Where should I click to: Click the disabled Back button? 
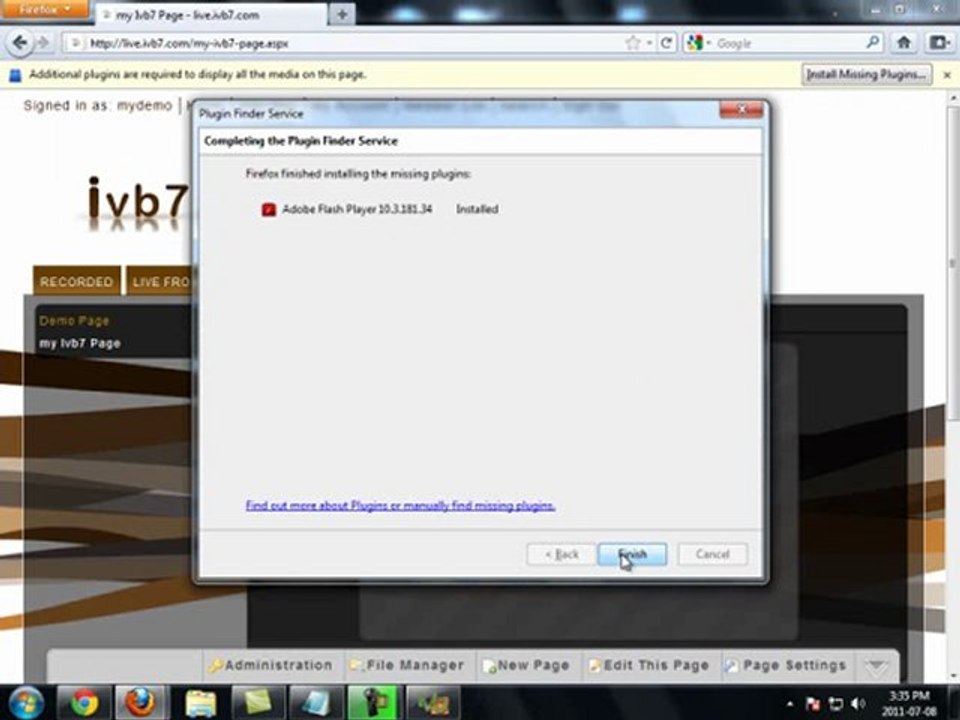[561, 554]
